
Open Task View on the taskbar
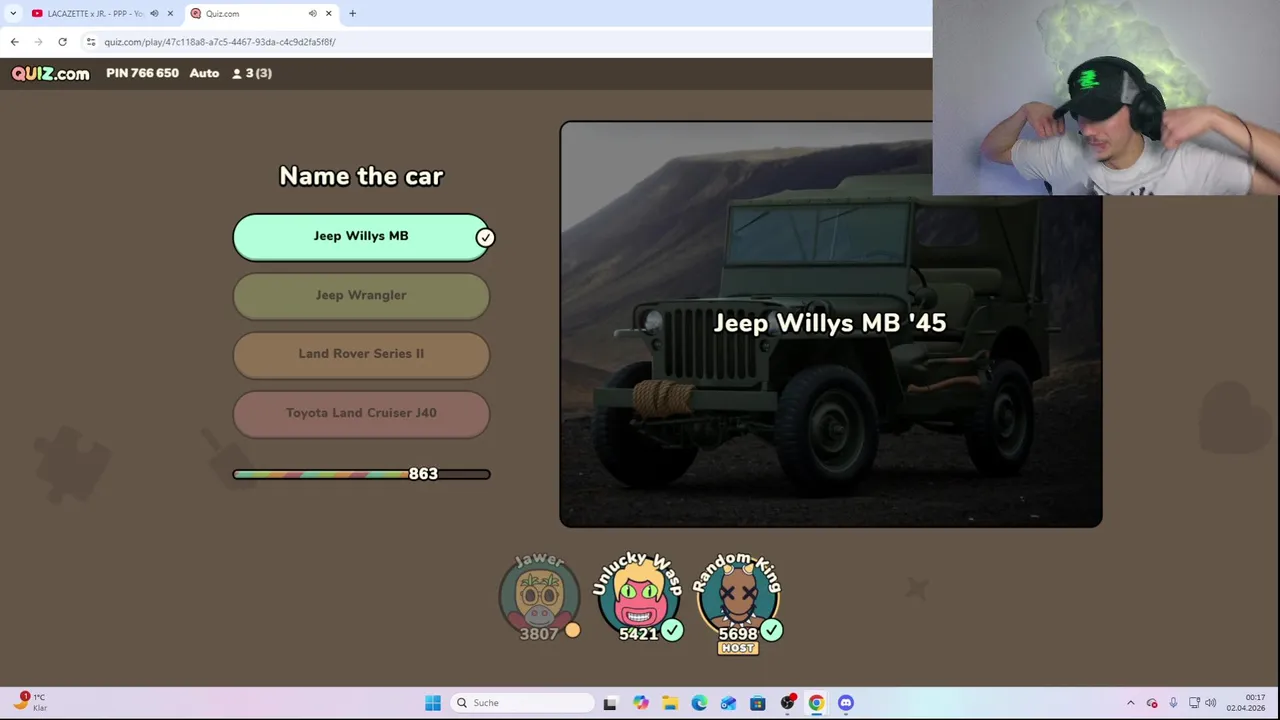(610, 703)
